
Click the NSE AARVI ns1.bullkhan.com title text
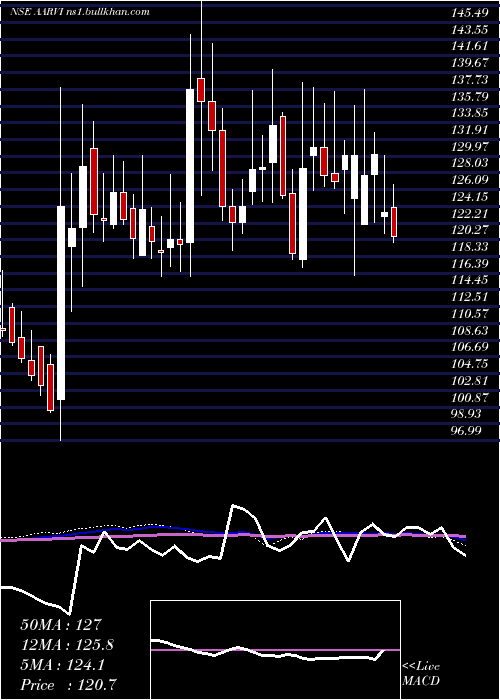click(x=79, y=12)
